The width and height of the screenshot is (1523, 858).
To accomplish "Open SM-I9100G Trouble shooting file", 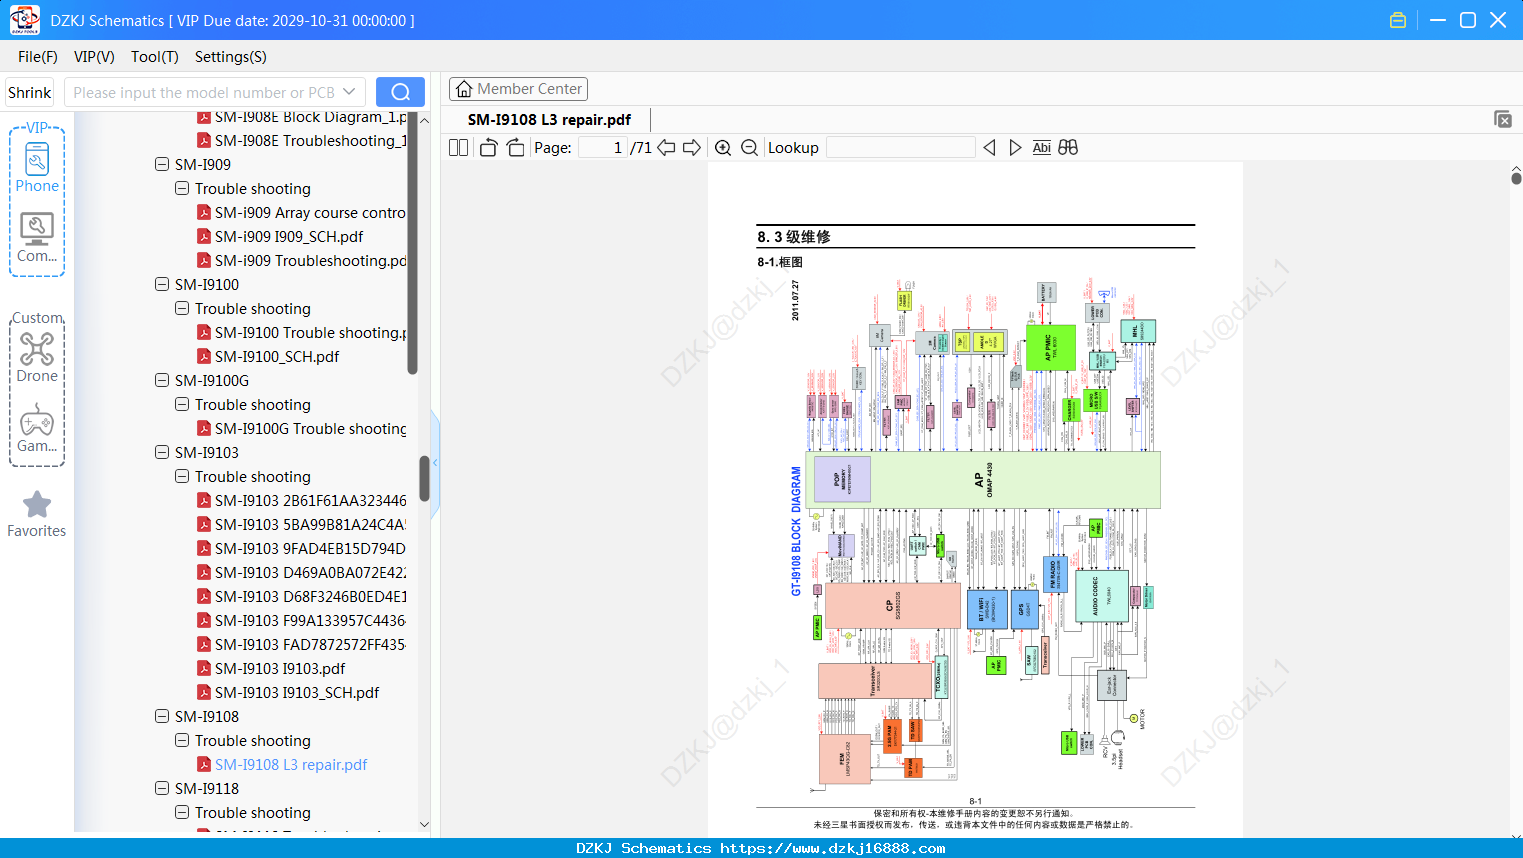I will (310, 429).
